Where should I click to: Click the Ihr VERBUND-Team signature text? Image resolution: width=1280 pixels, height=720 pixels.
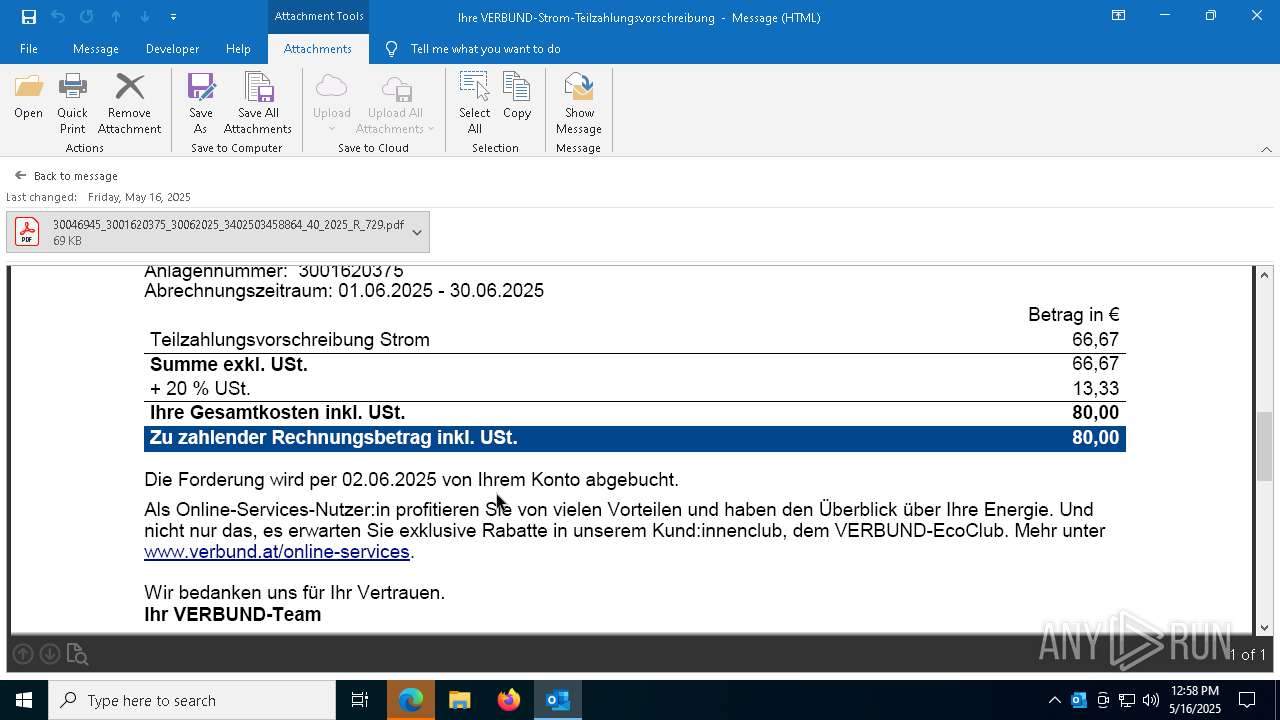[233, 615]
